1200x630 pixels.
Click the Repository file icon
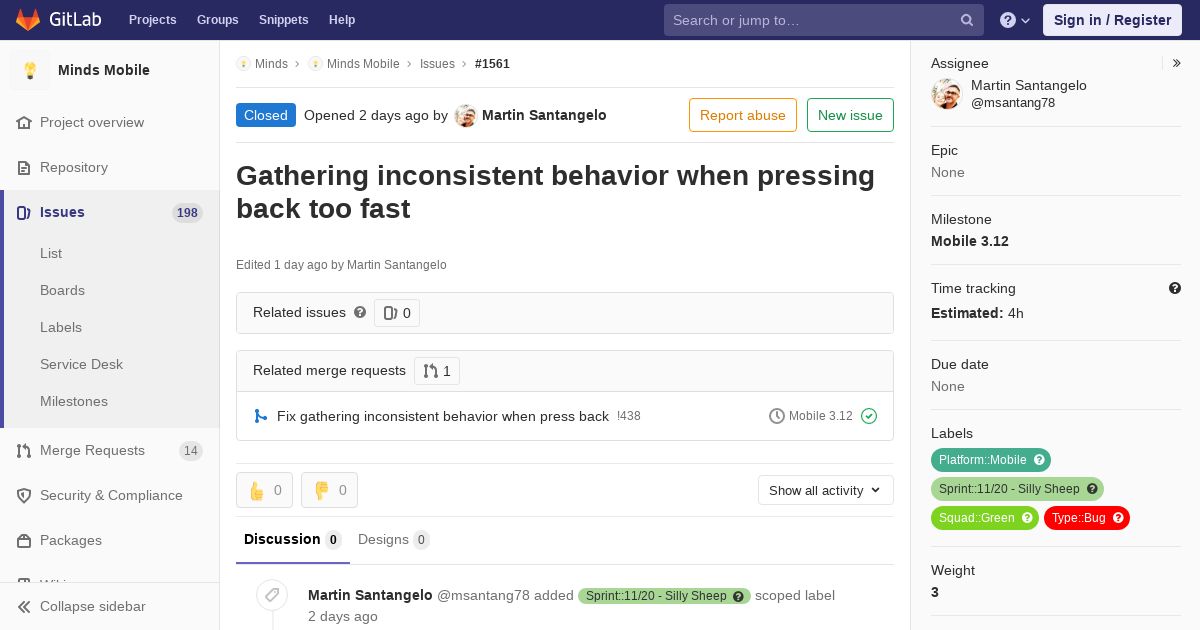24,168
